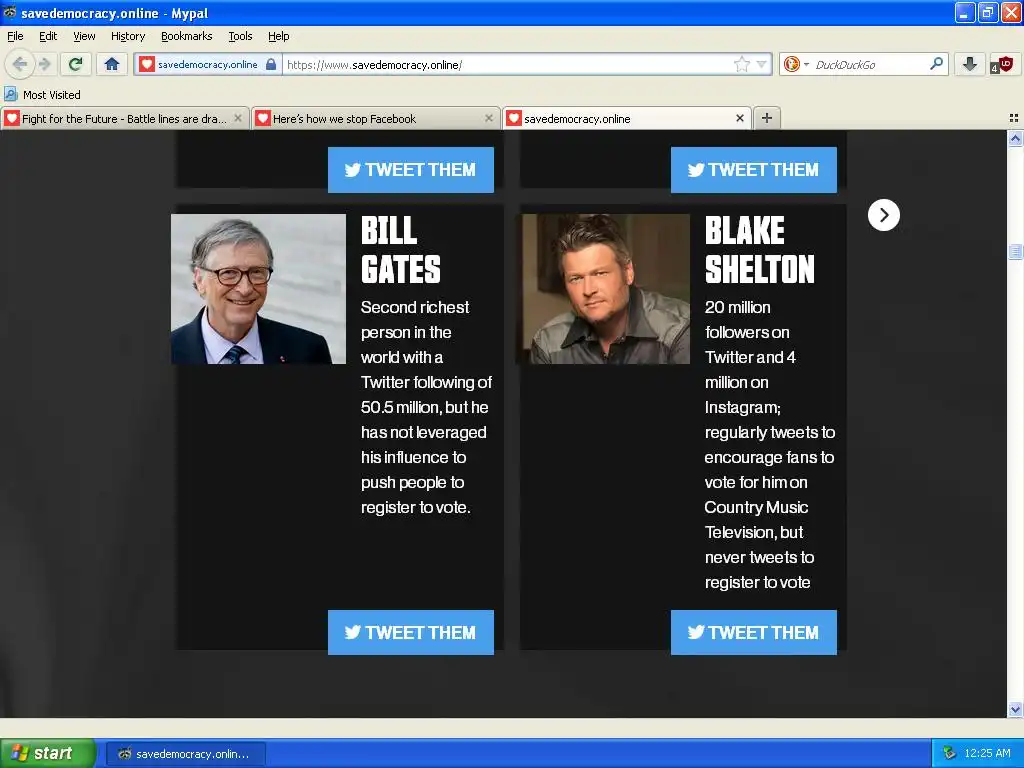
Task: Click Bill Gates photo
Action: click(x=259, y=289)
